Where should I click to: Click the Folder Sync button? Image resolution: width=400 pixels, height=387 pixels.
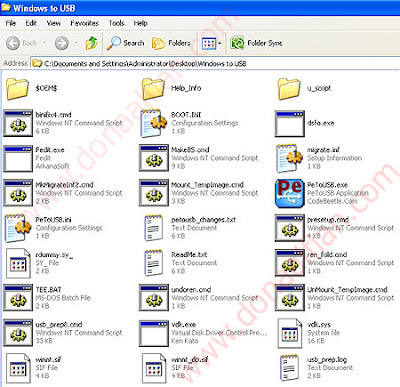pyautogui.click(x=256, y=43)
